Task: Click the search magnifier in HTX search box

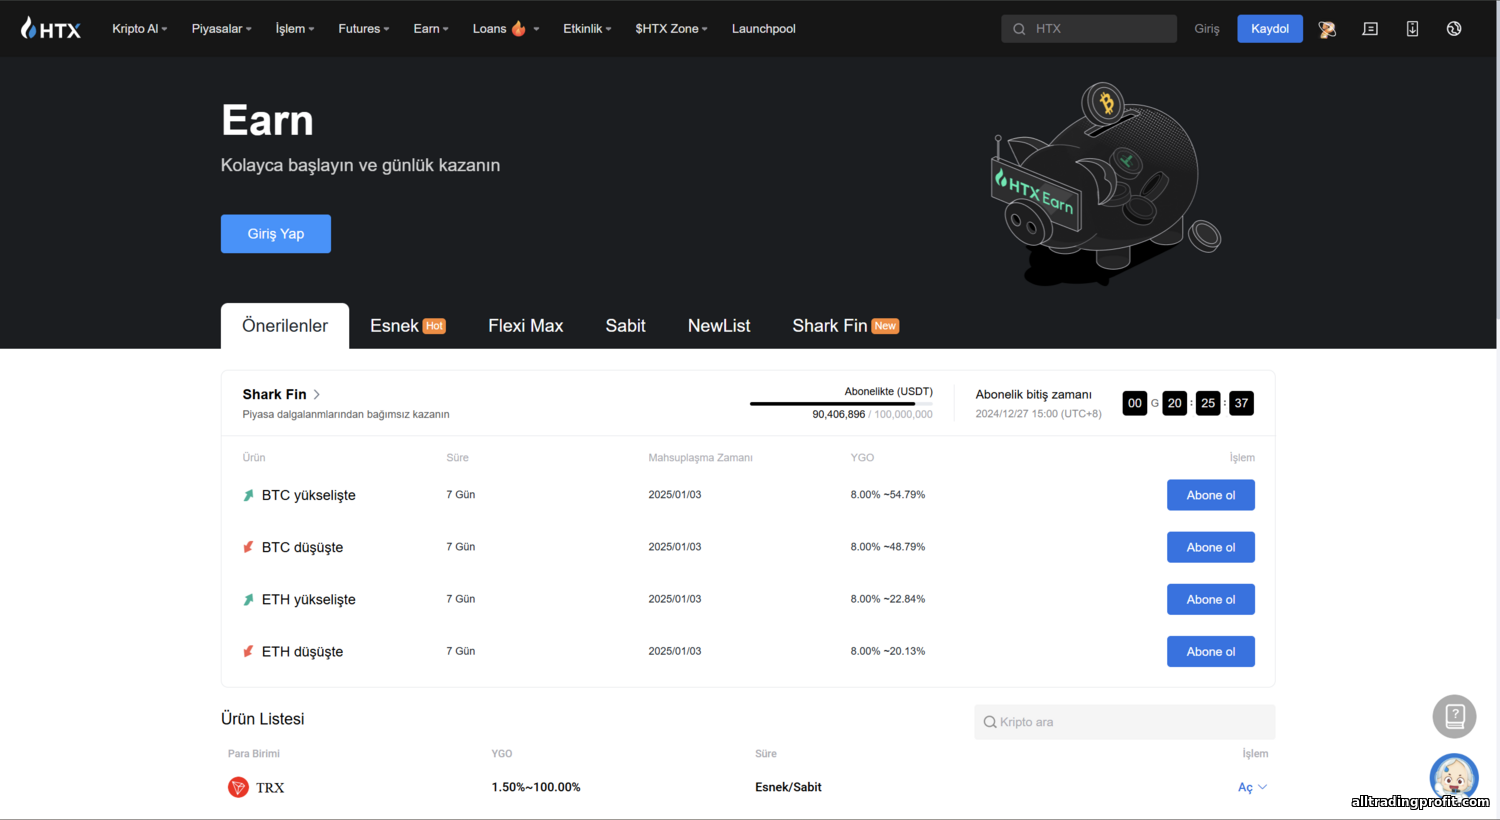Action: (1019, 29)
